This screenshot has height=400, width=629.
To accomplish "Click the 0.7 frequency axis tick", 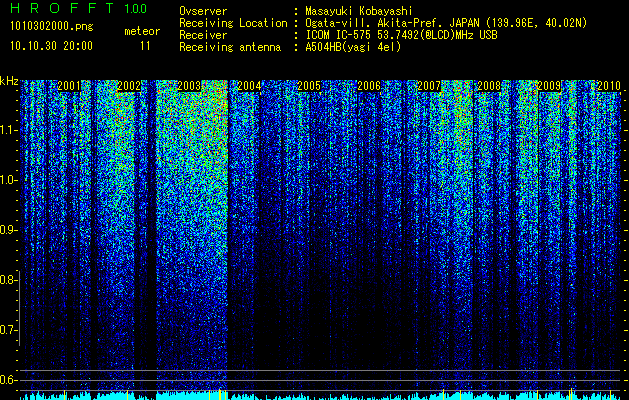I will pyautogui.click(x=8, y=330).
